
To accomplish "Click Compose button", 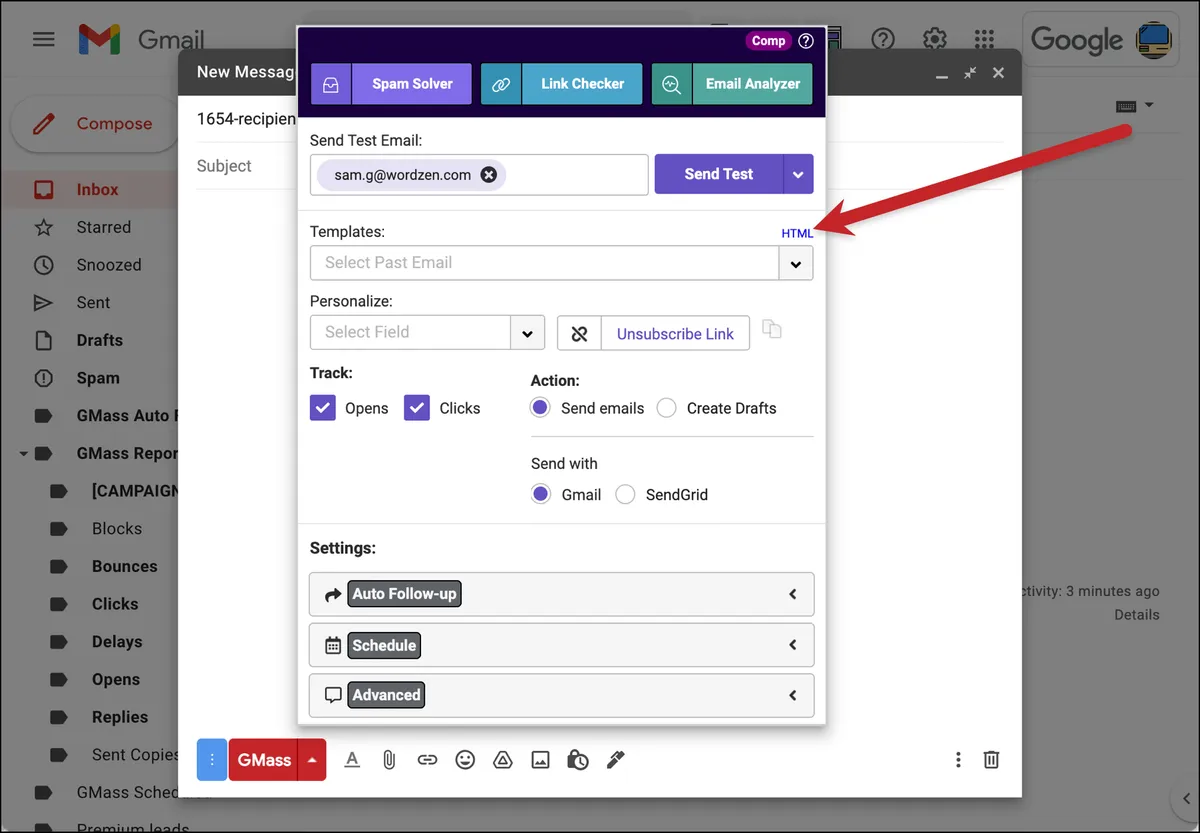I will 95,124.
